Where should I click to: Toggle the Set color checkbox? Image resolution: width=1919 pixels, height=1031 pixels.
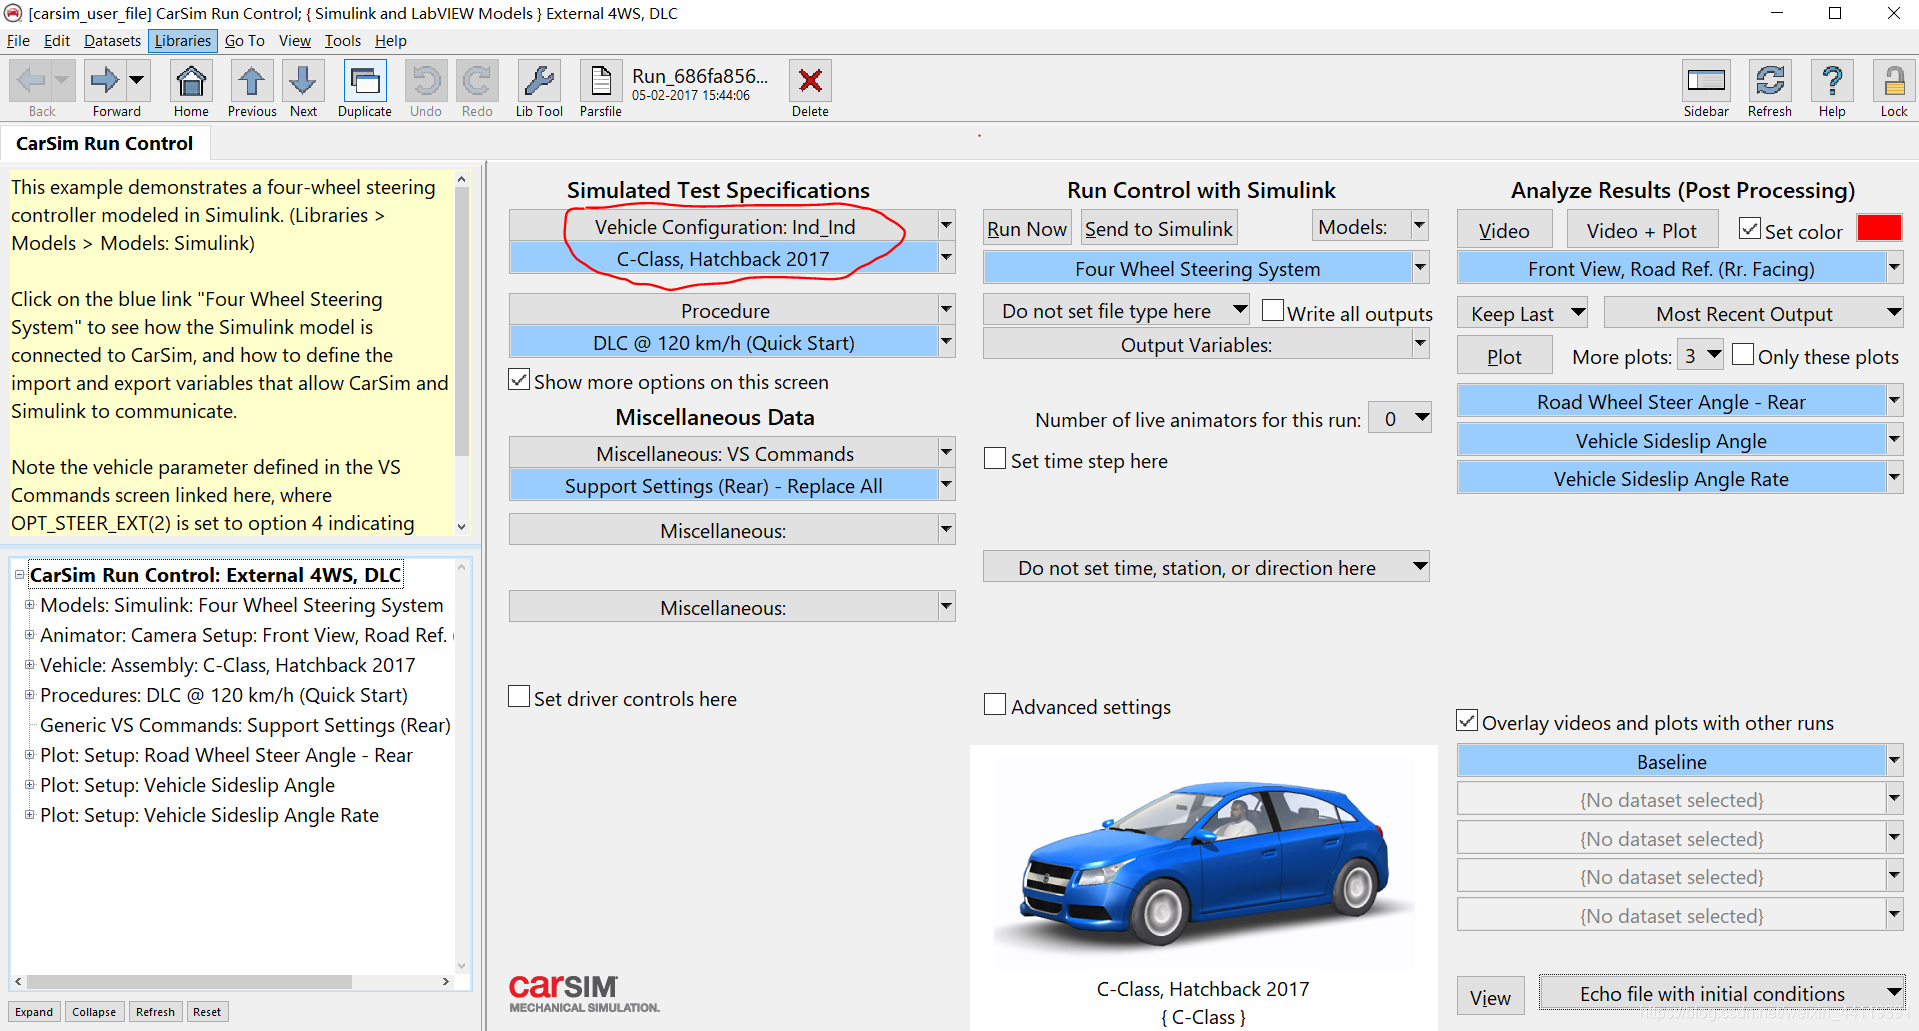(1750, 229)
